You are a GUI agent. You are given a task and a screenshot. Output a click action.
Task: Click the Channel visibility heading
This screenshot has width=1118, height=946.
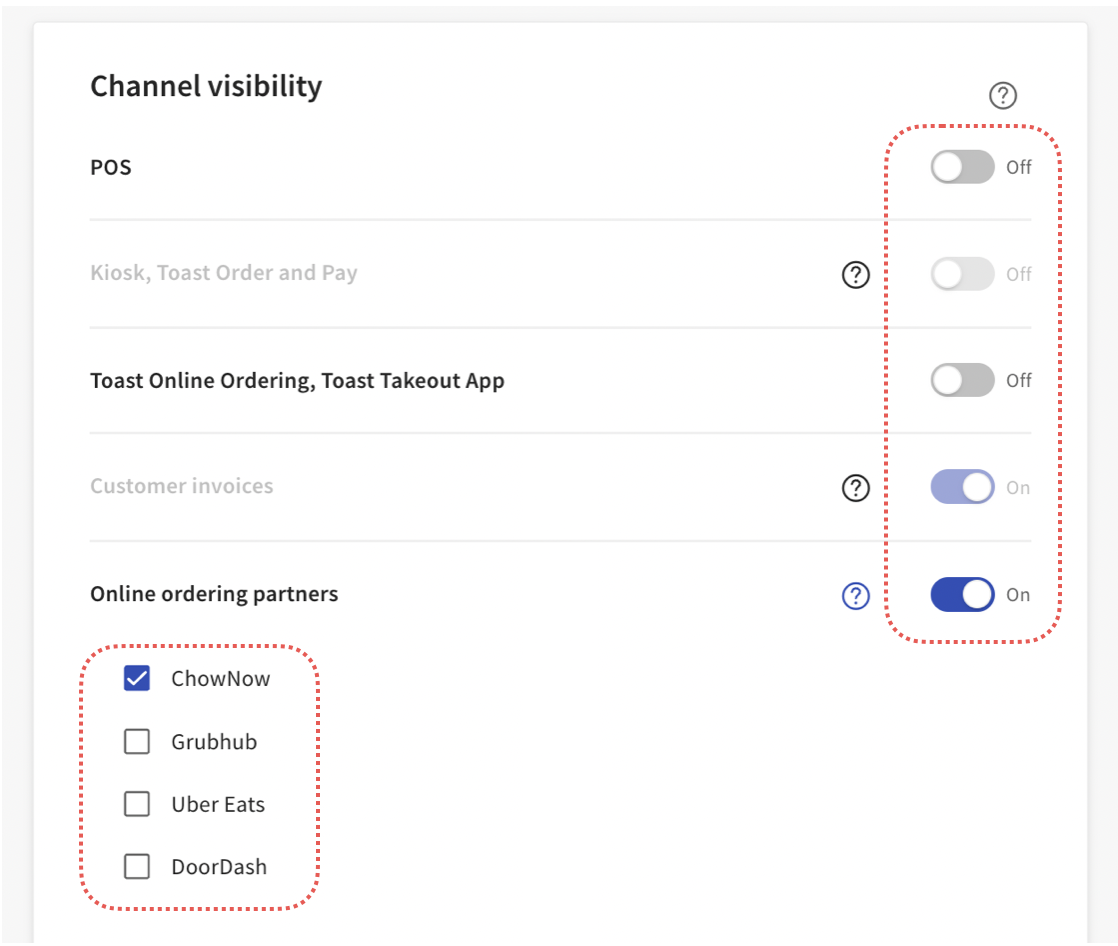(206, 86)
